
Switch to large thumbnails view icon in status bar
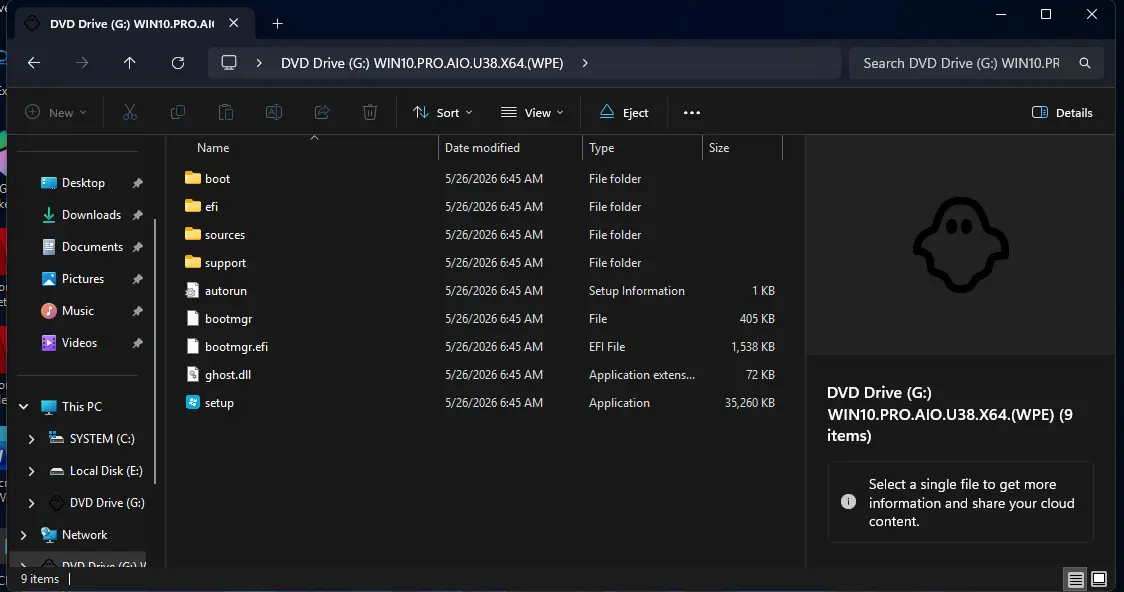[1099, 579]
